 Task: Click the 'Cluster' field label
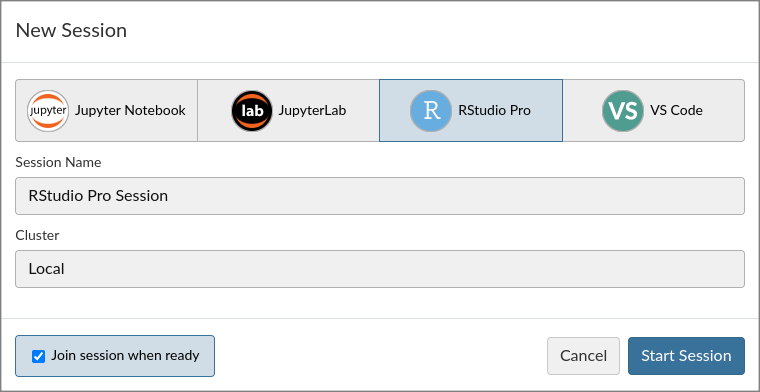(37, 235)
